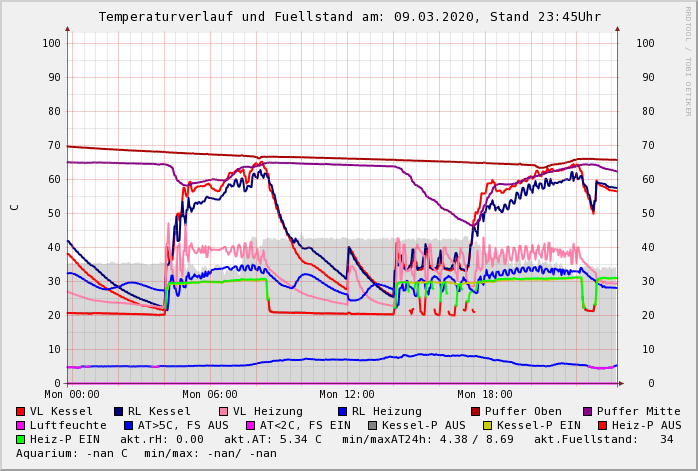
Task: Click the gray Kessel-P AUS legend swatch
Action: coord(372,425)
